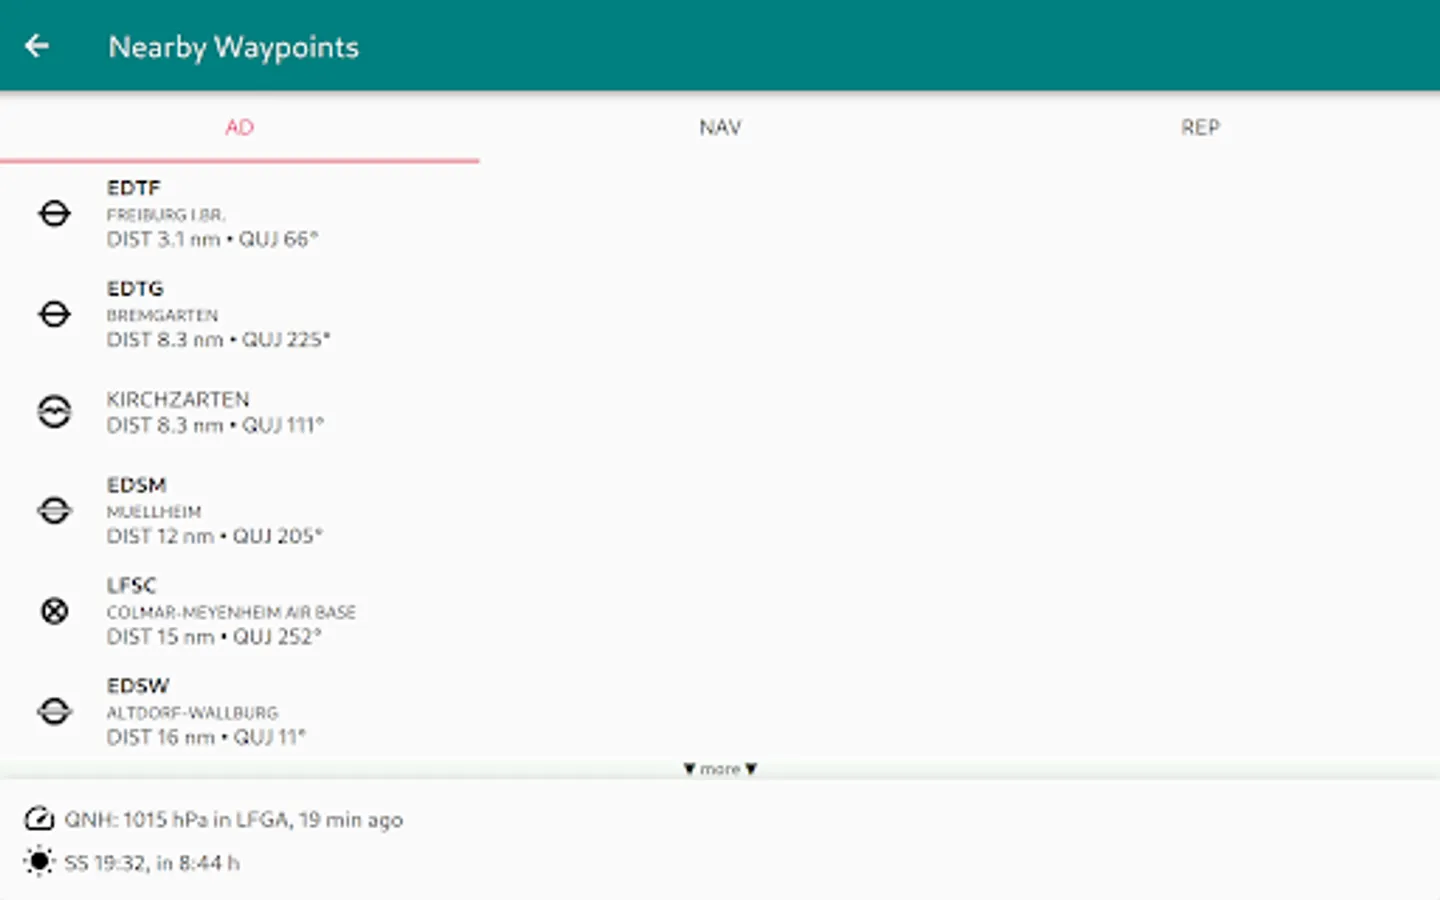Screen dimensions: 1440x900
Task: Select the AD aerodromes tab
Action: (239, 127)
